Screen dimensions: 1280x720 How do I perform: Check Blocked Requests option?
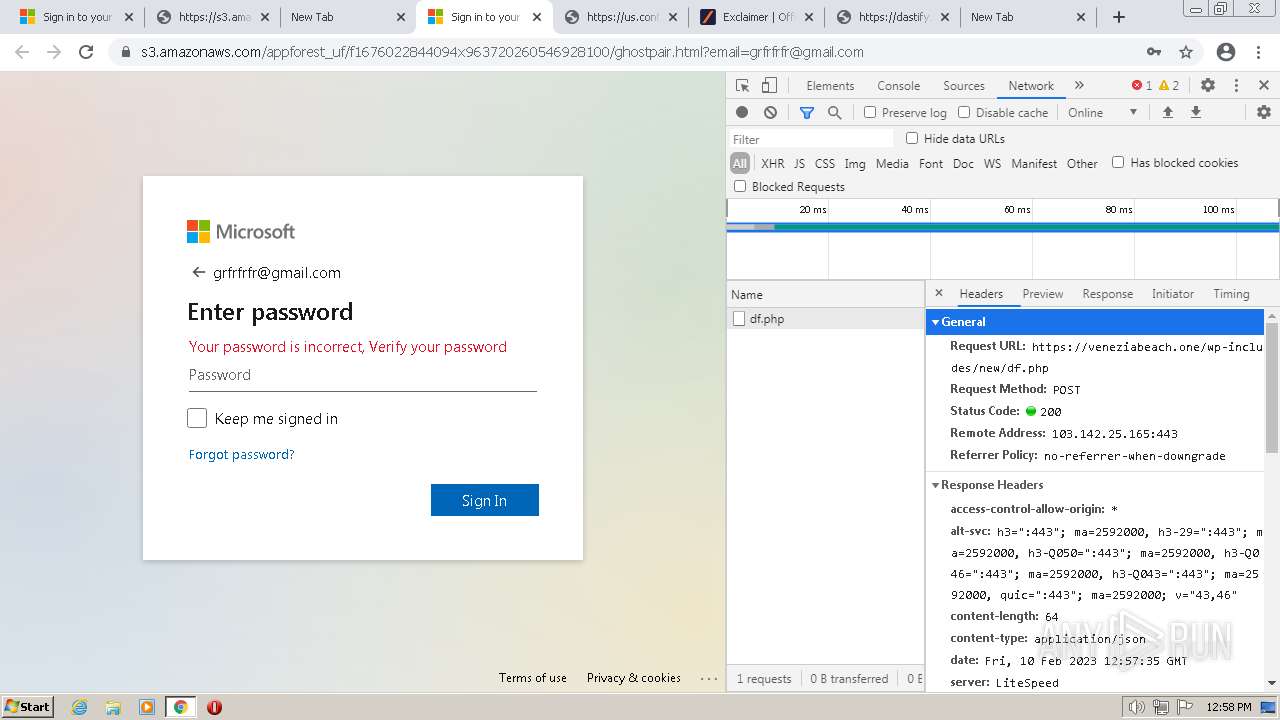[x=740, y=186]
